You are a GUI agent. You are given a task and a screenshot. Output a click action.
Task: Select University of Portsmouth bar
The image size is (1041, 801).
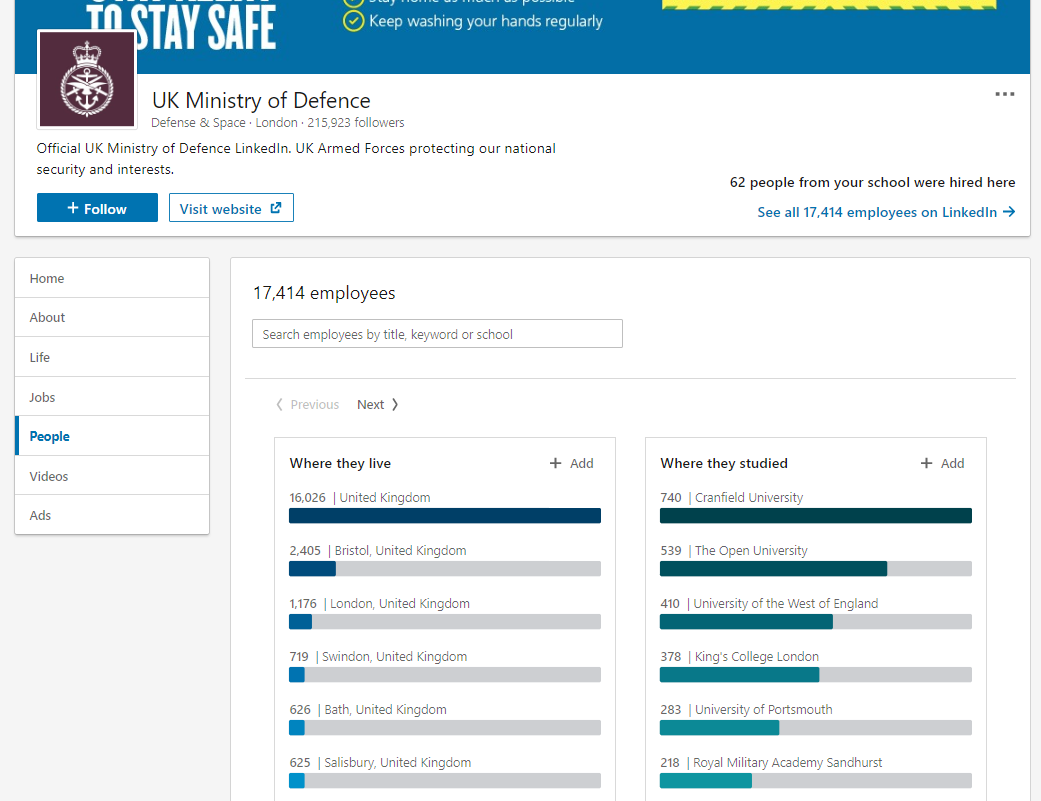point(816,728)
